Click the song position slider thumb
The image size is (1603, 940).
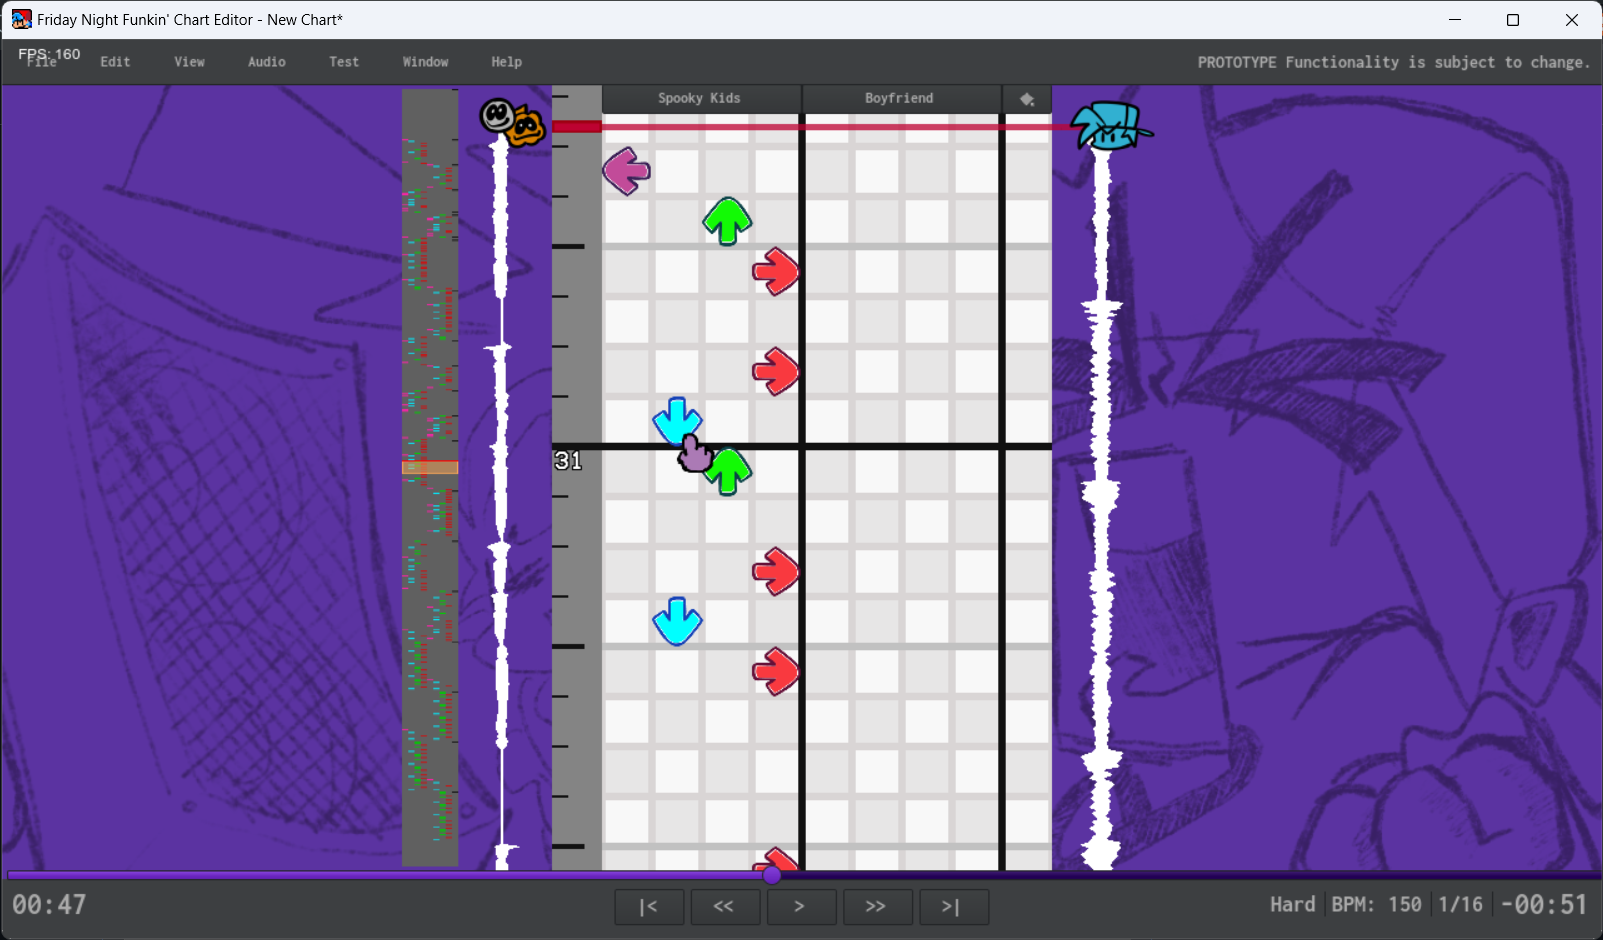(x=772, y=875)
